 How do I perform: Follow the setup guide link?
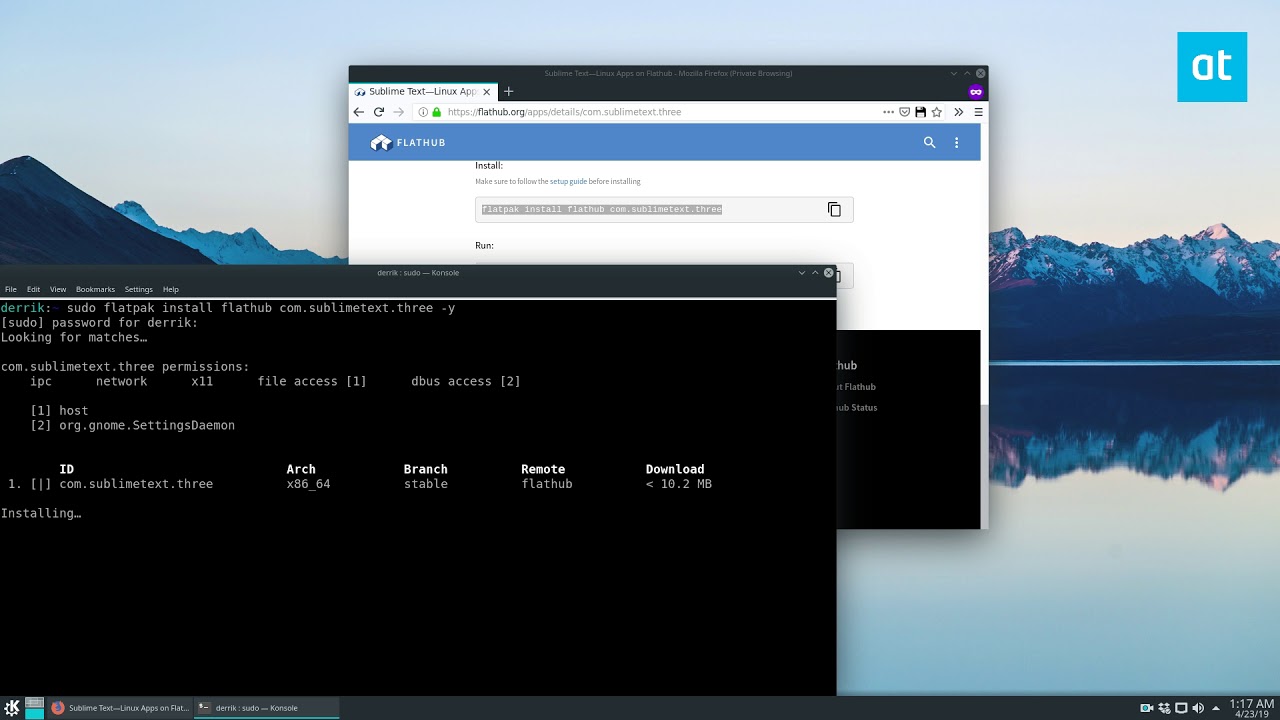[x=568, y=182]
